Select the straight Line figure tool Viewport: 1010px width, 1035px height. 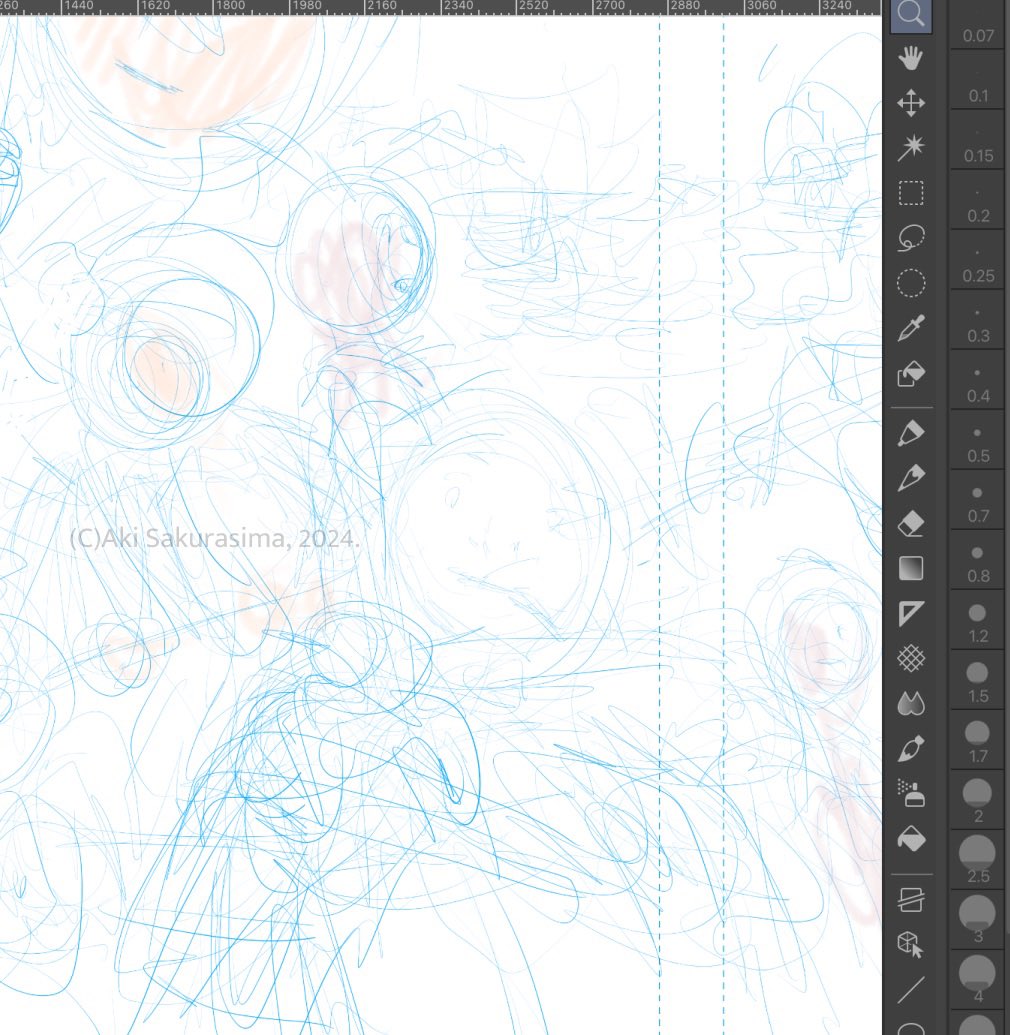pyautogui.click(x=911, y=989)
